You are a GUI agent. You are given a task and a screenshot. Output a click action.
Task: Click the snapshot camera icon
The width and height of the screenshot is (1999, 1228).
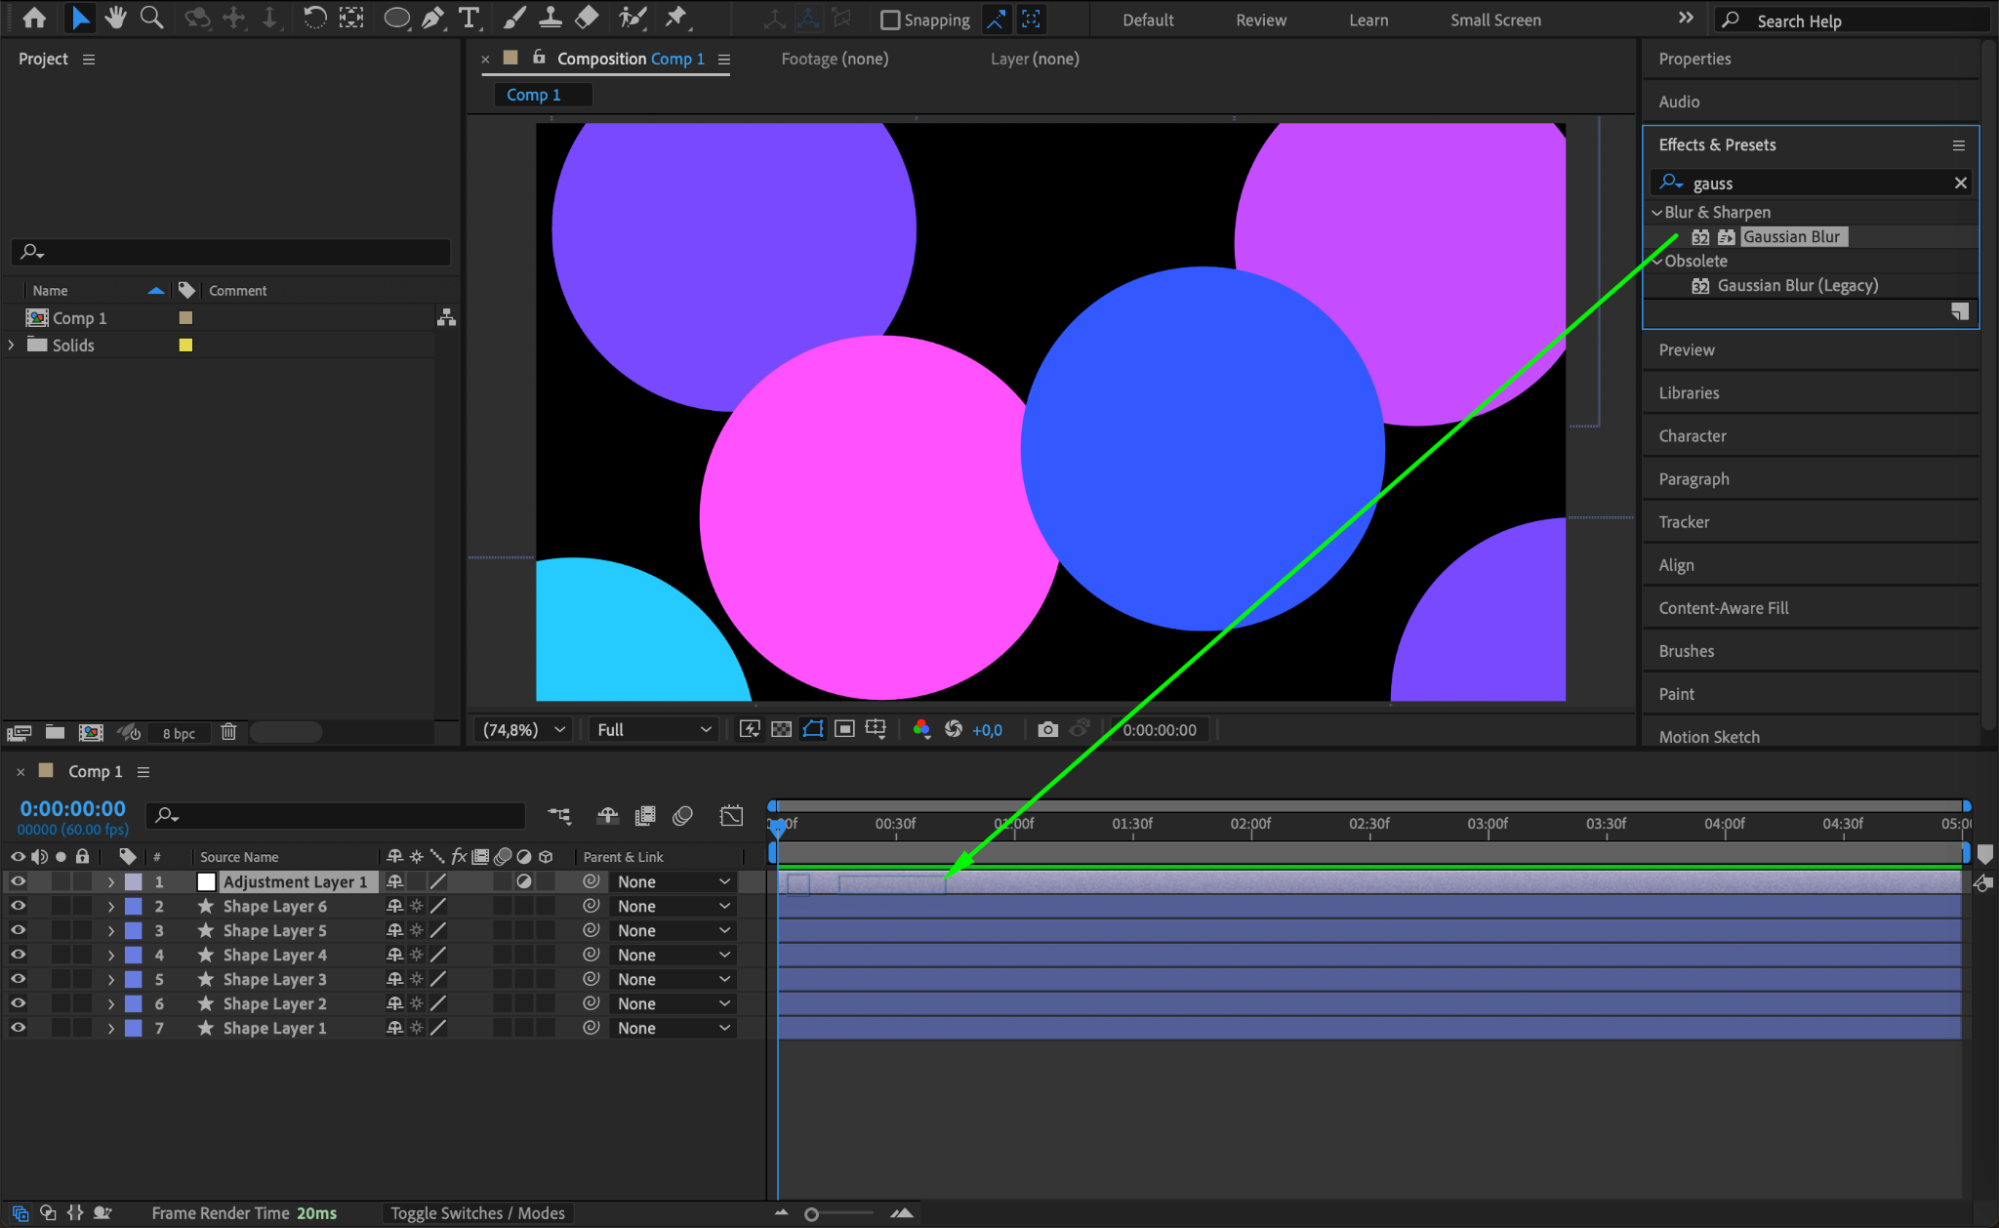pos(1047,729)
